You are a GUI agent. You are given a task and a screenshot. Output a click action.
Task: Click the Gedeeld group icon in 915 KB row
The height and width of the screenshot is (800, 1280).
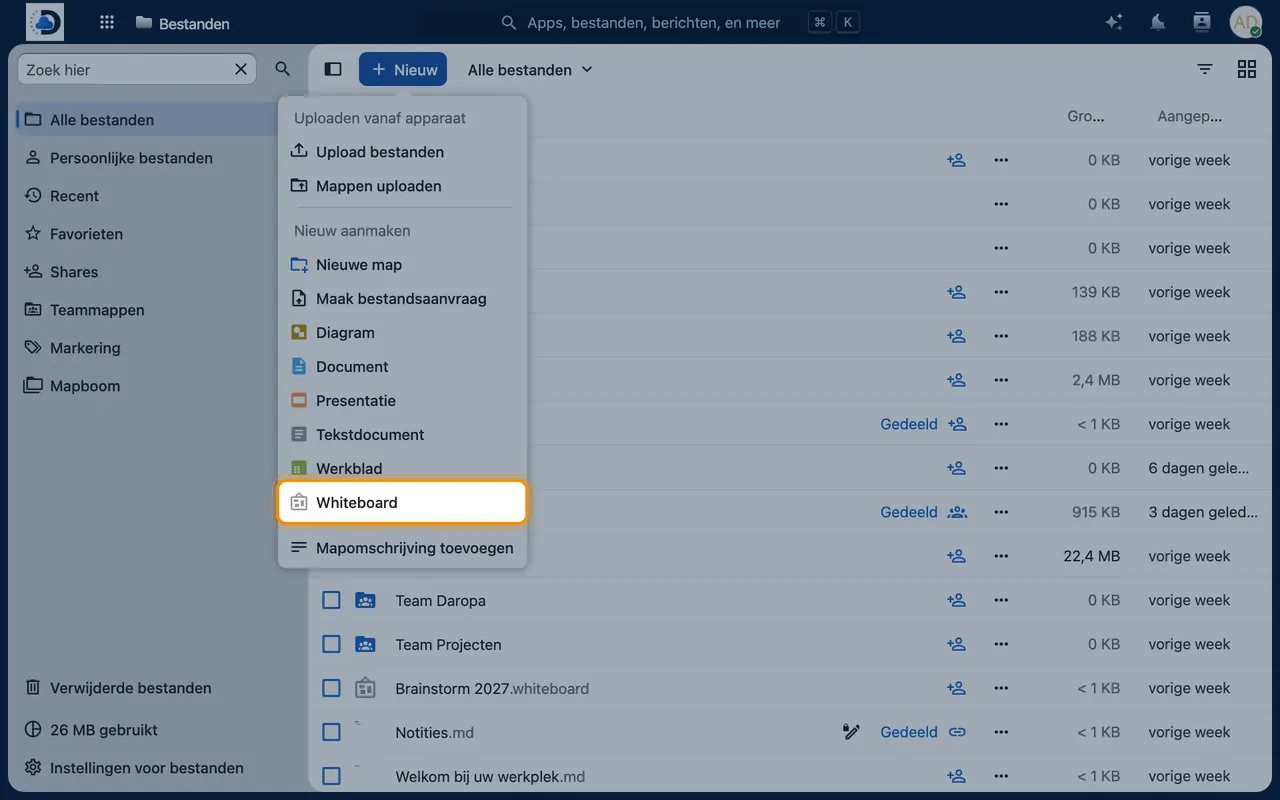pos(957,512)
